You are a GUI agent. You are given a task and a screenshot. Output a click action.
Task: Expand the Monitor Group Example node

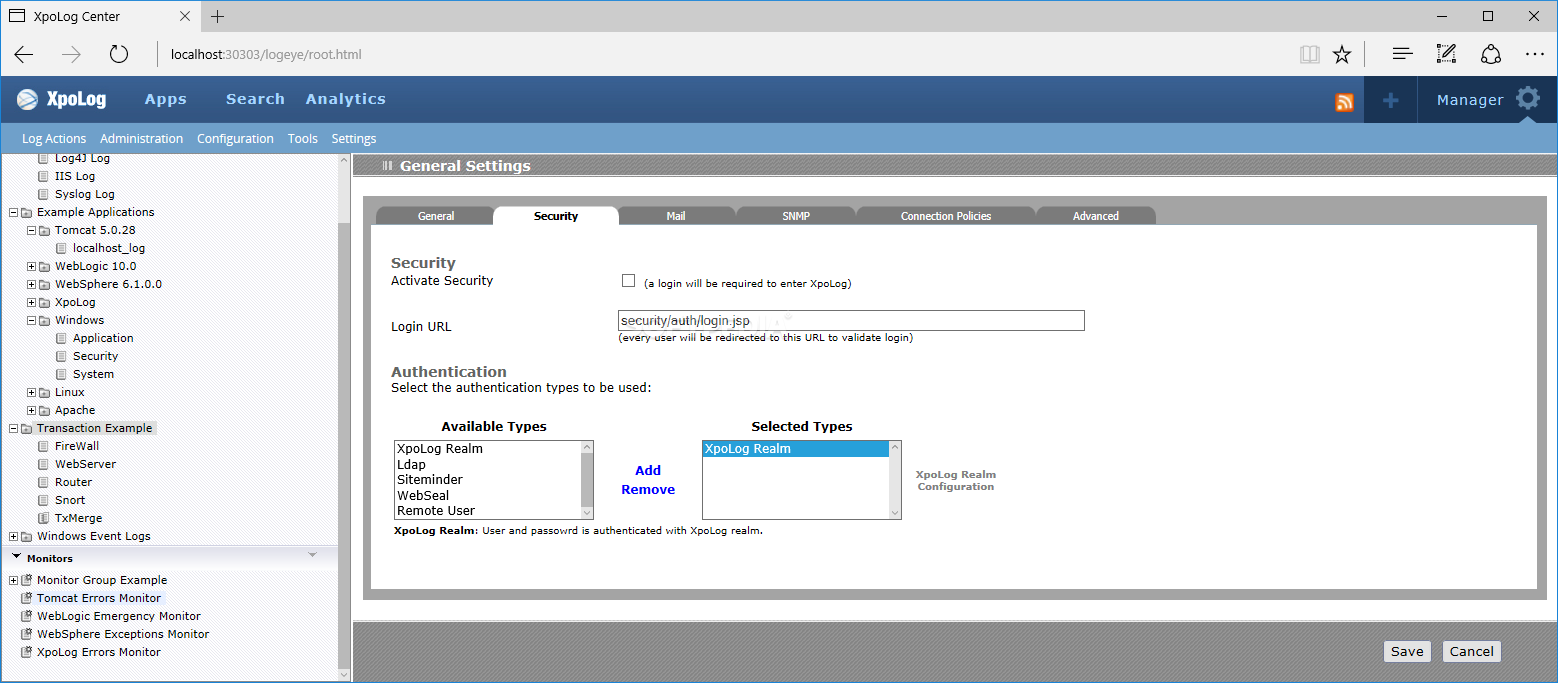[13, 580]
